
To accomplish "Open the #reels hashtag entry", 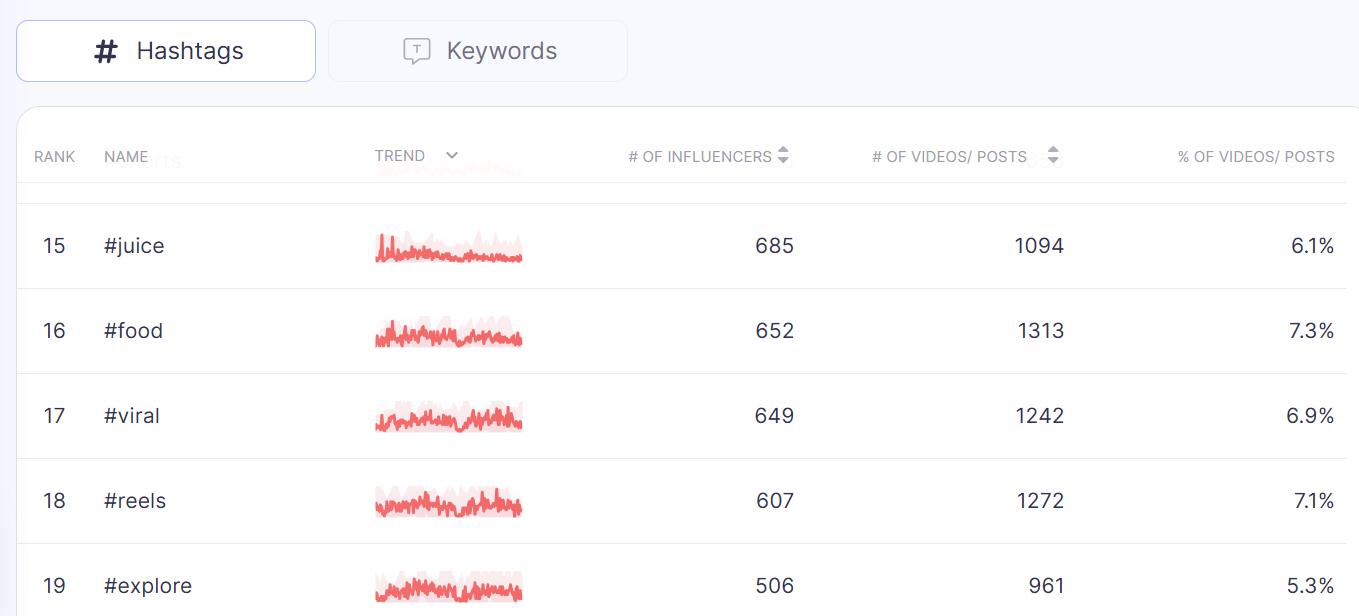I will click(x=135, y=501).
